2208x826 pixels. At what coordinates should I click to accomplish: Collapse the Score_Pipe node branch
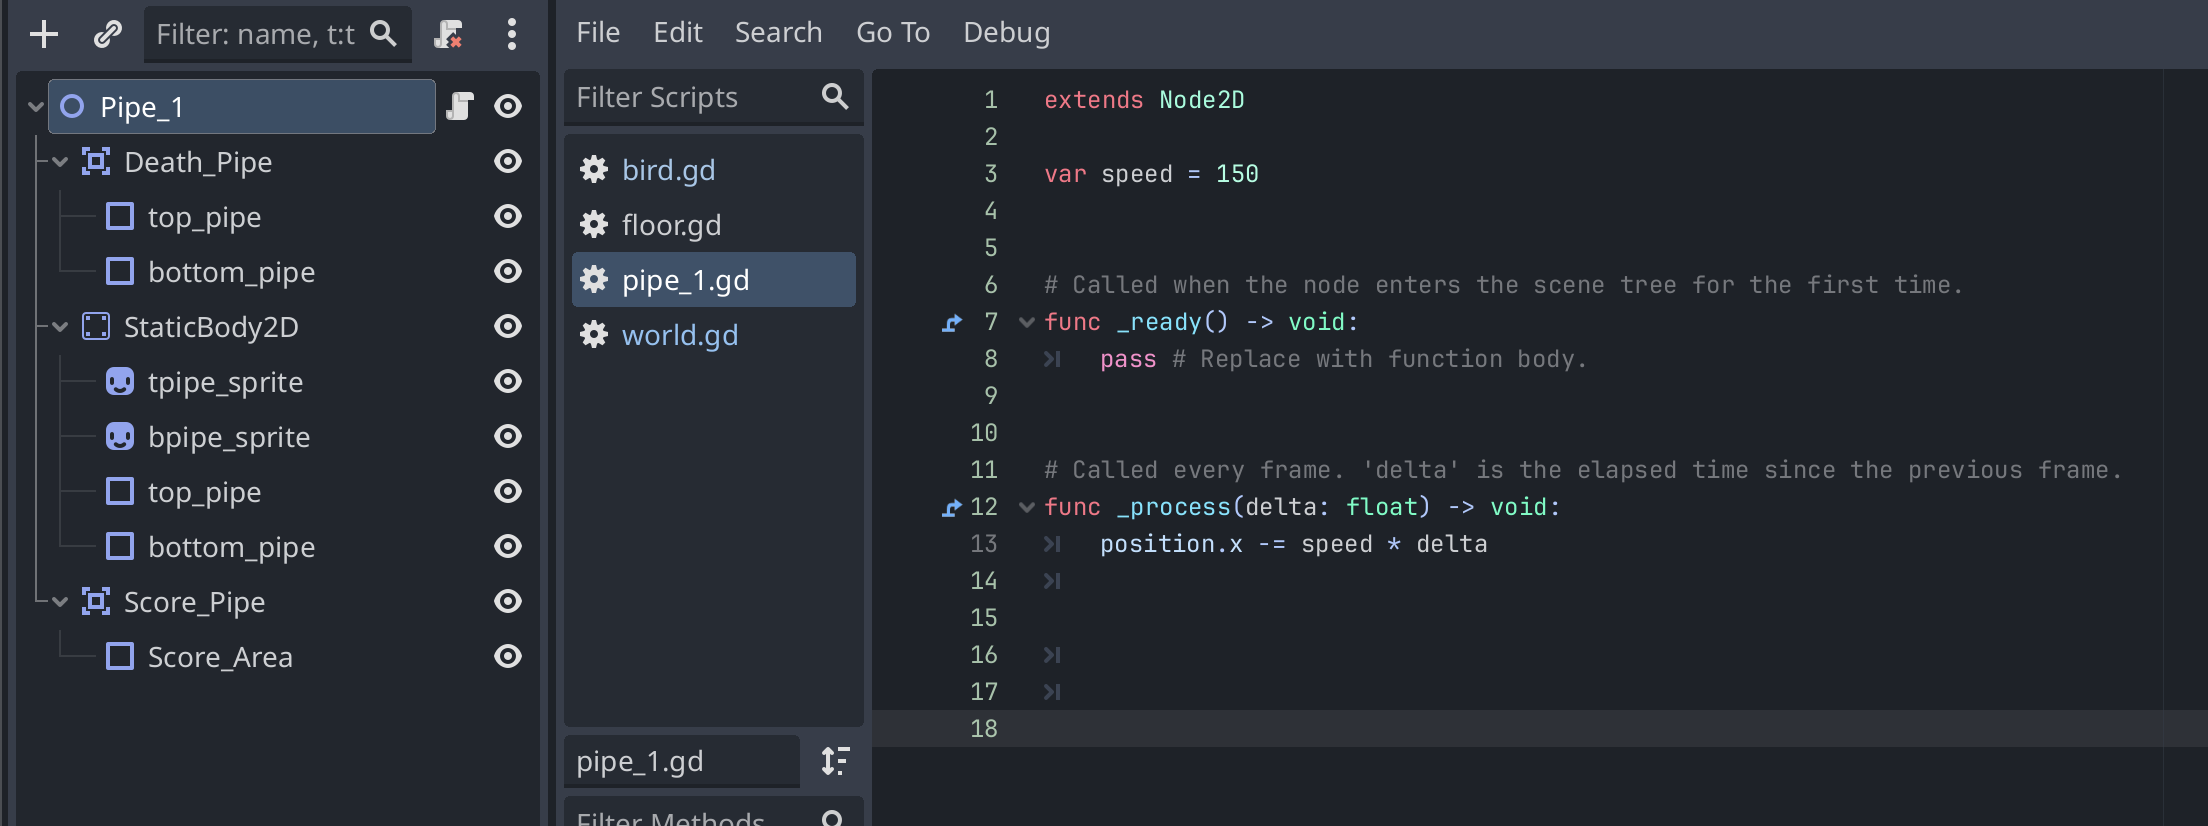(60, 602)
